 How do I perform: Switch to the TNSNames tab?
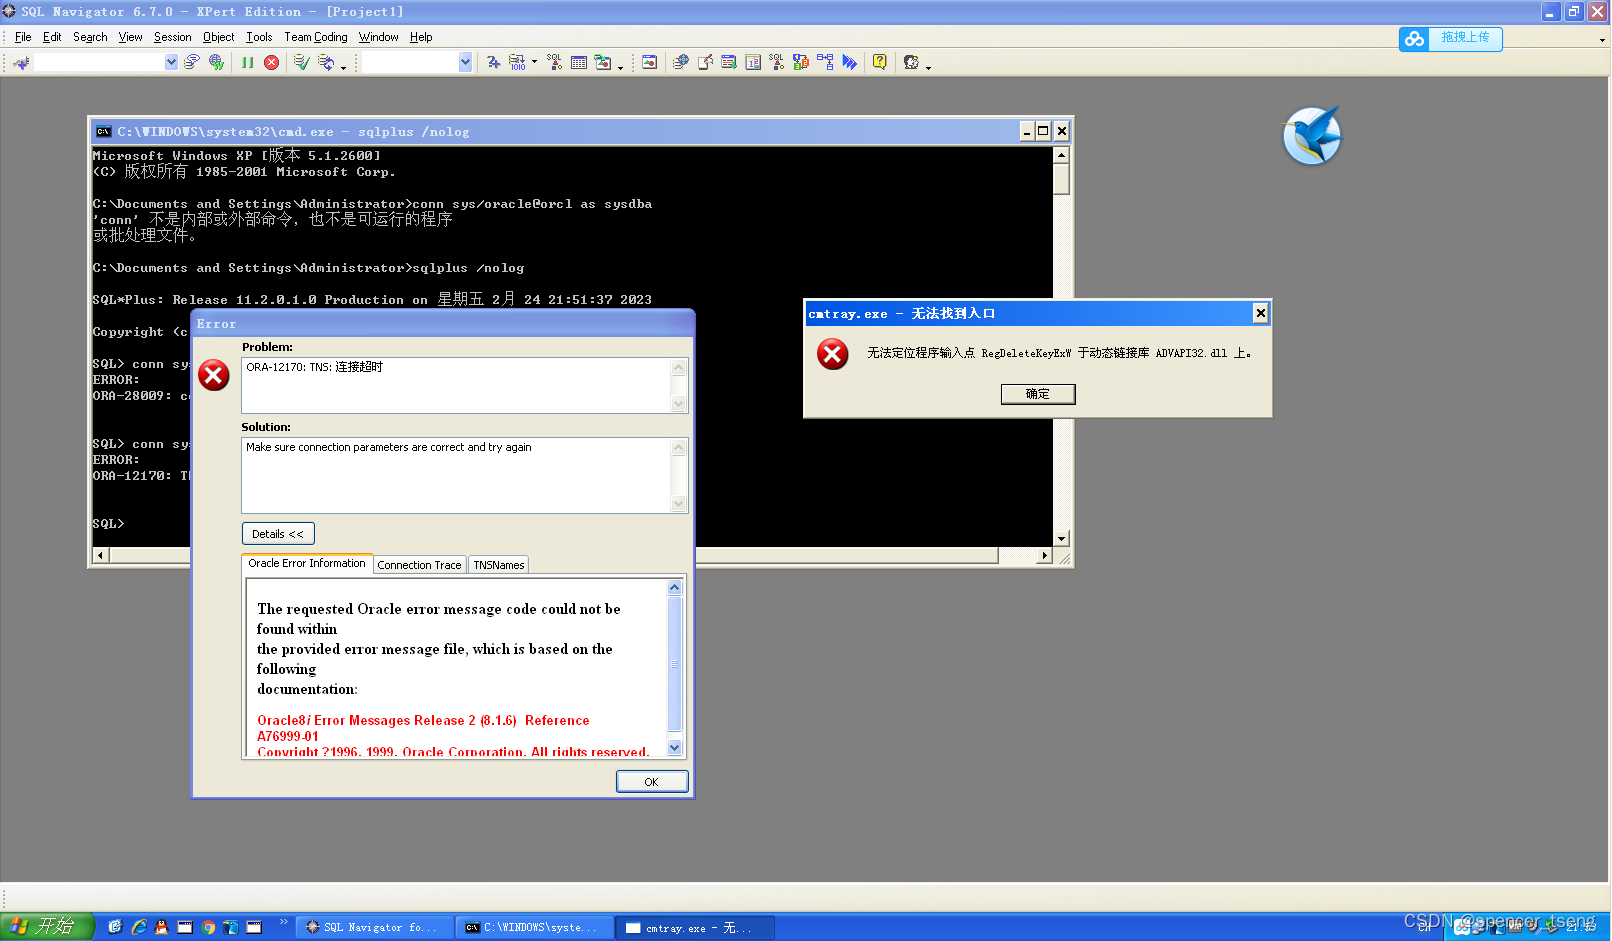click(x=498, y=565)
